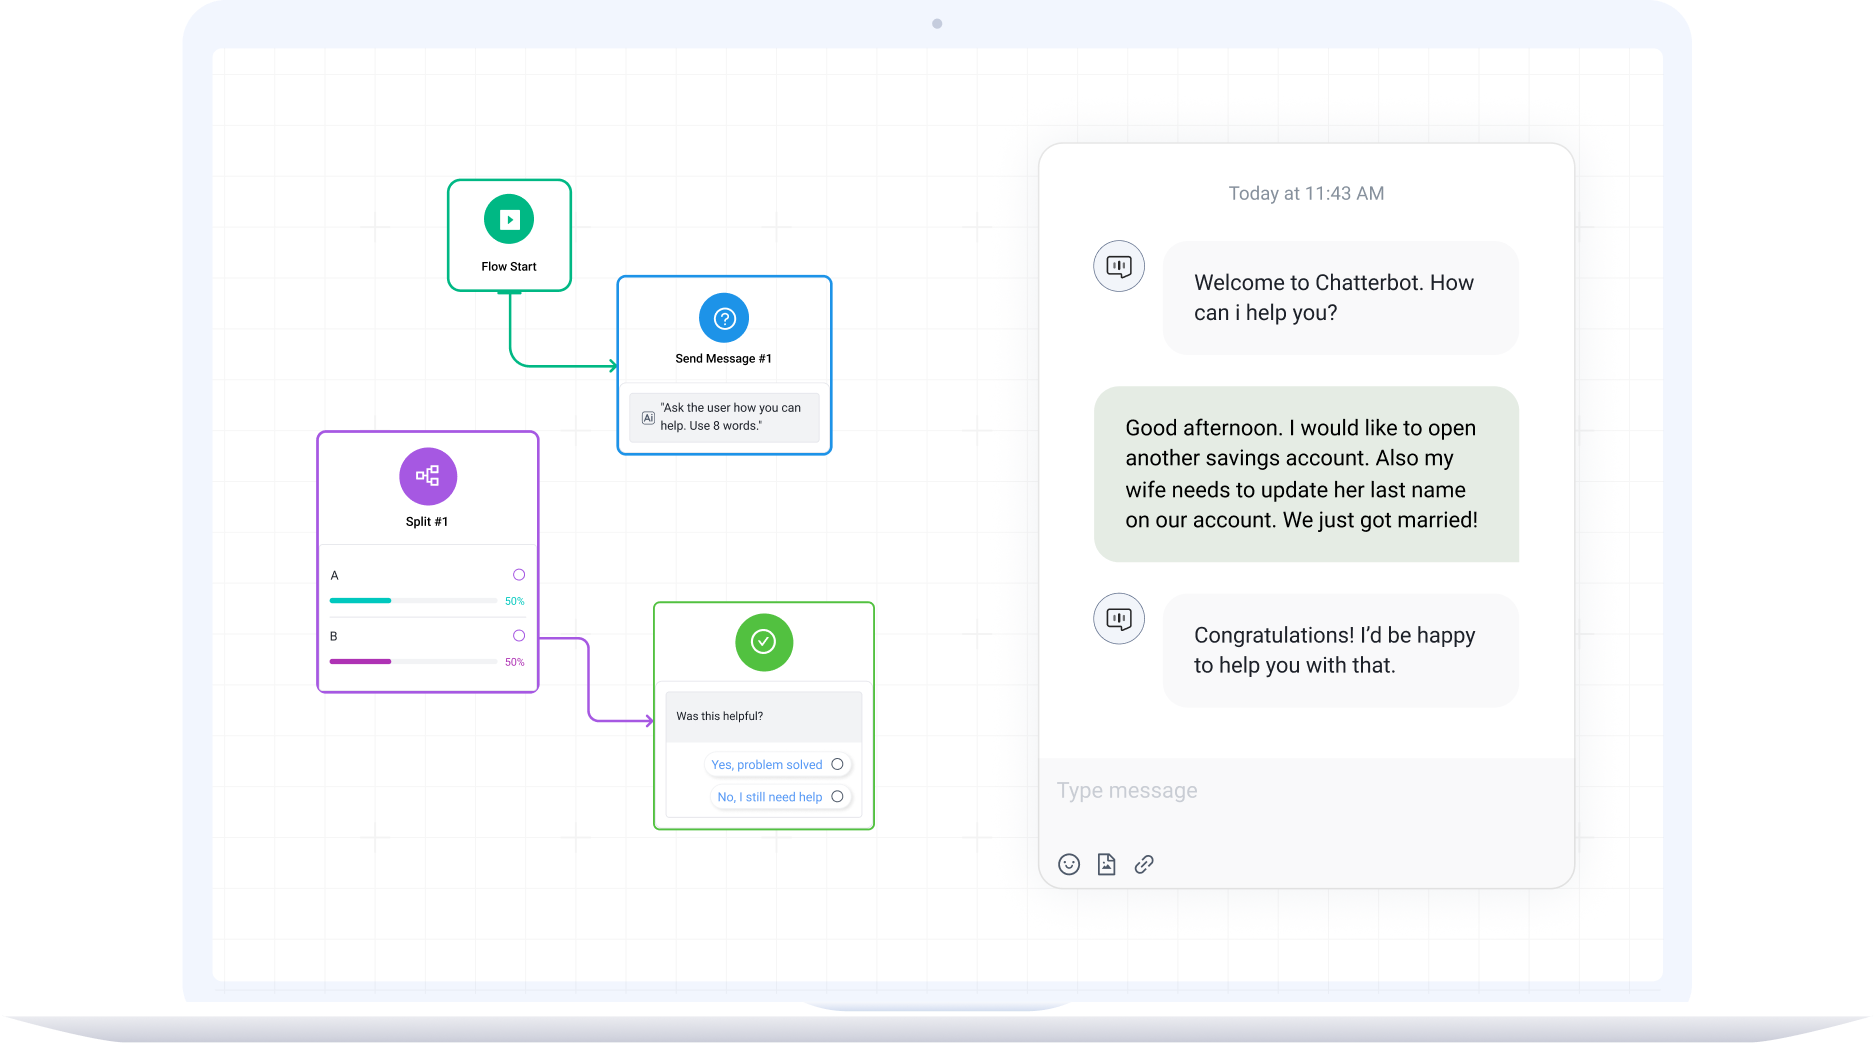This screenshot has width=1876, height=1043.
Task: Open the emoji picker in the chat composer
Action: [1068, 864]
